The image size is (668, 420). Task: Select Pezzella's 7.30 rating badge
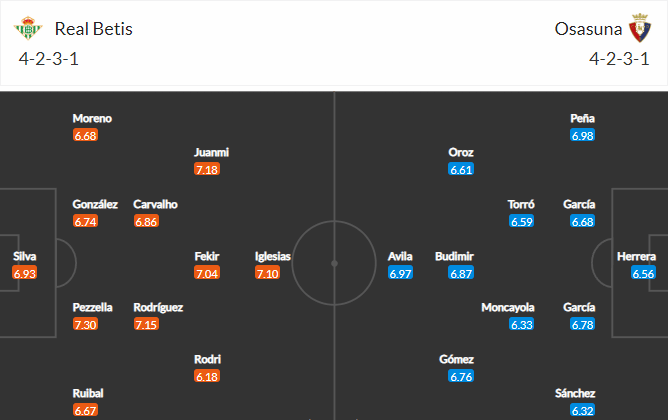(x=85, y=325)
